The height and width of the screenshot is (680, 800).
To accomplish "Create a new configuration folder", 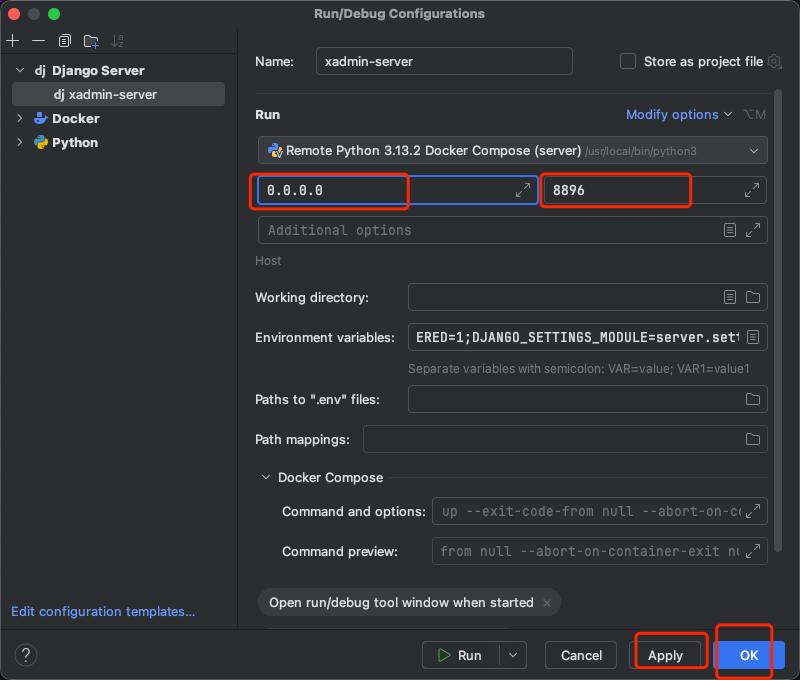I will [x=91, y=41].
